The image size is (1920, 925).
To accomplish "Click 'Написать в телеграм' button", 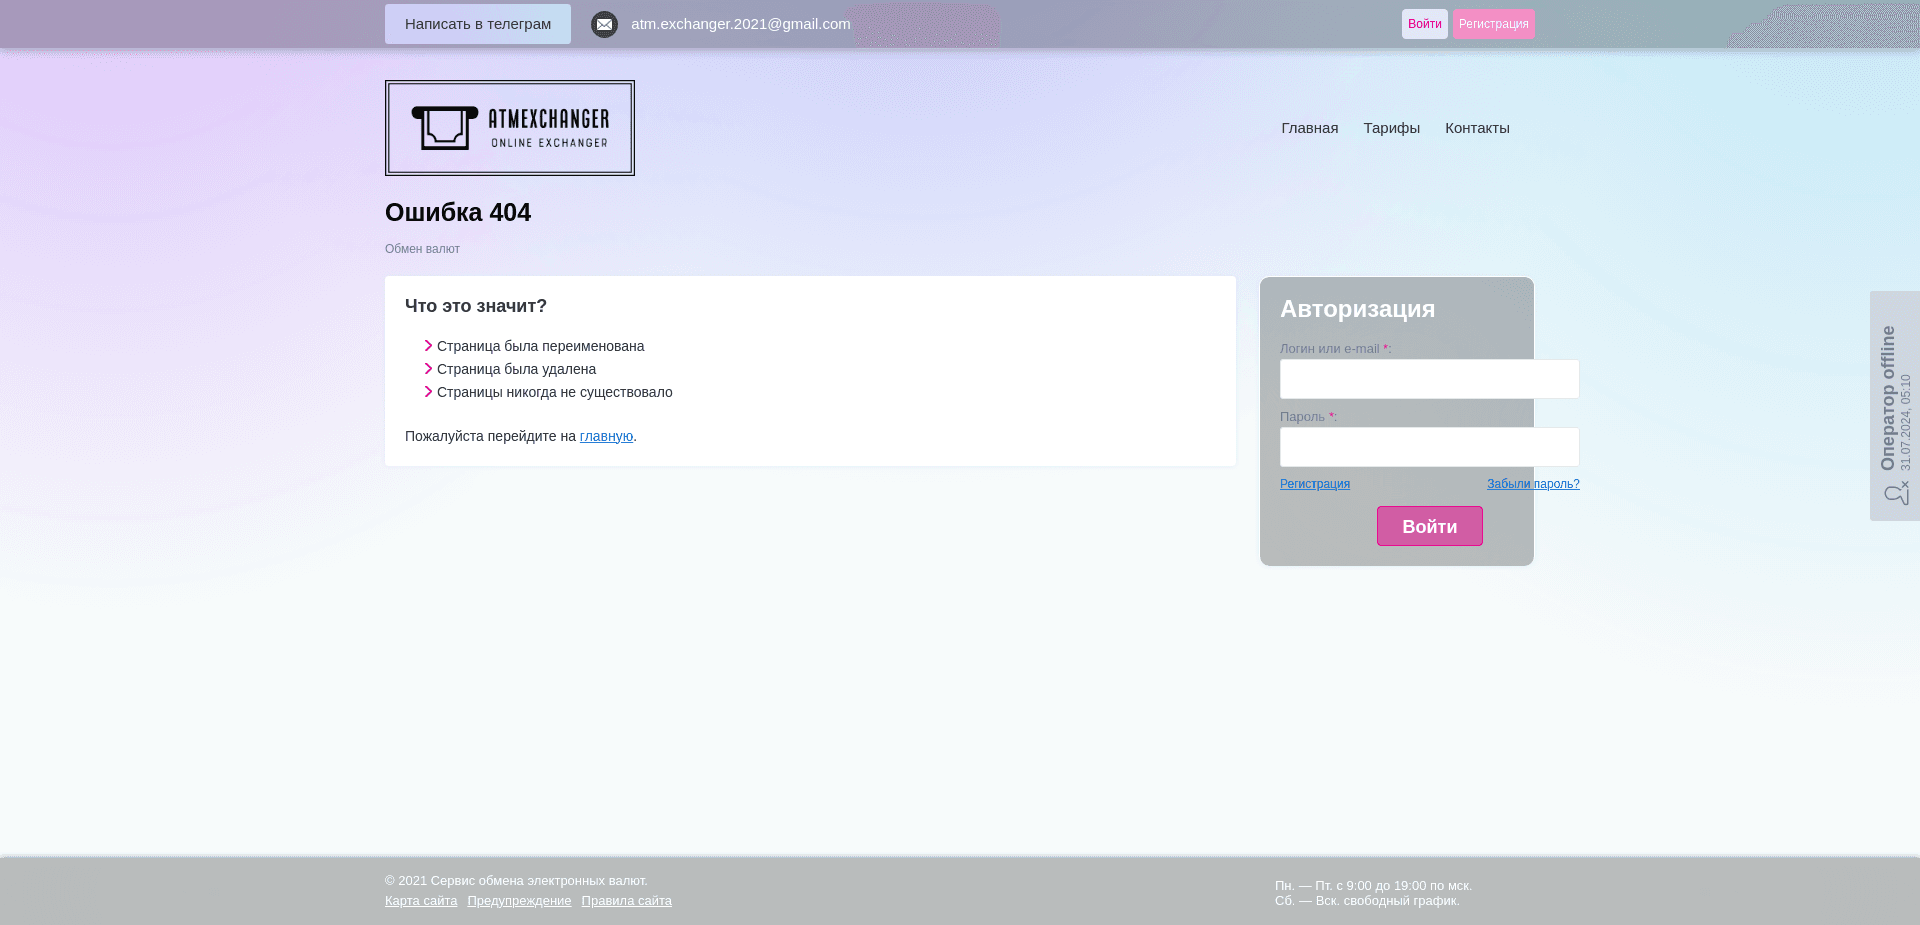I will click(477, 23).
